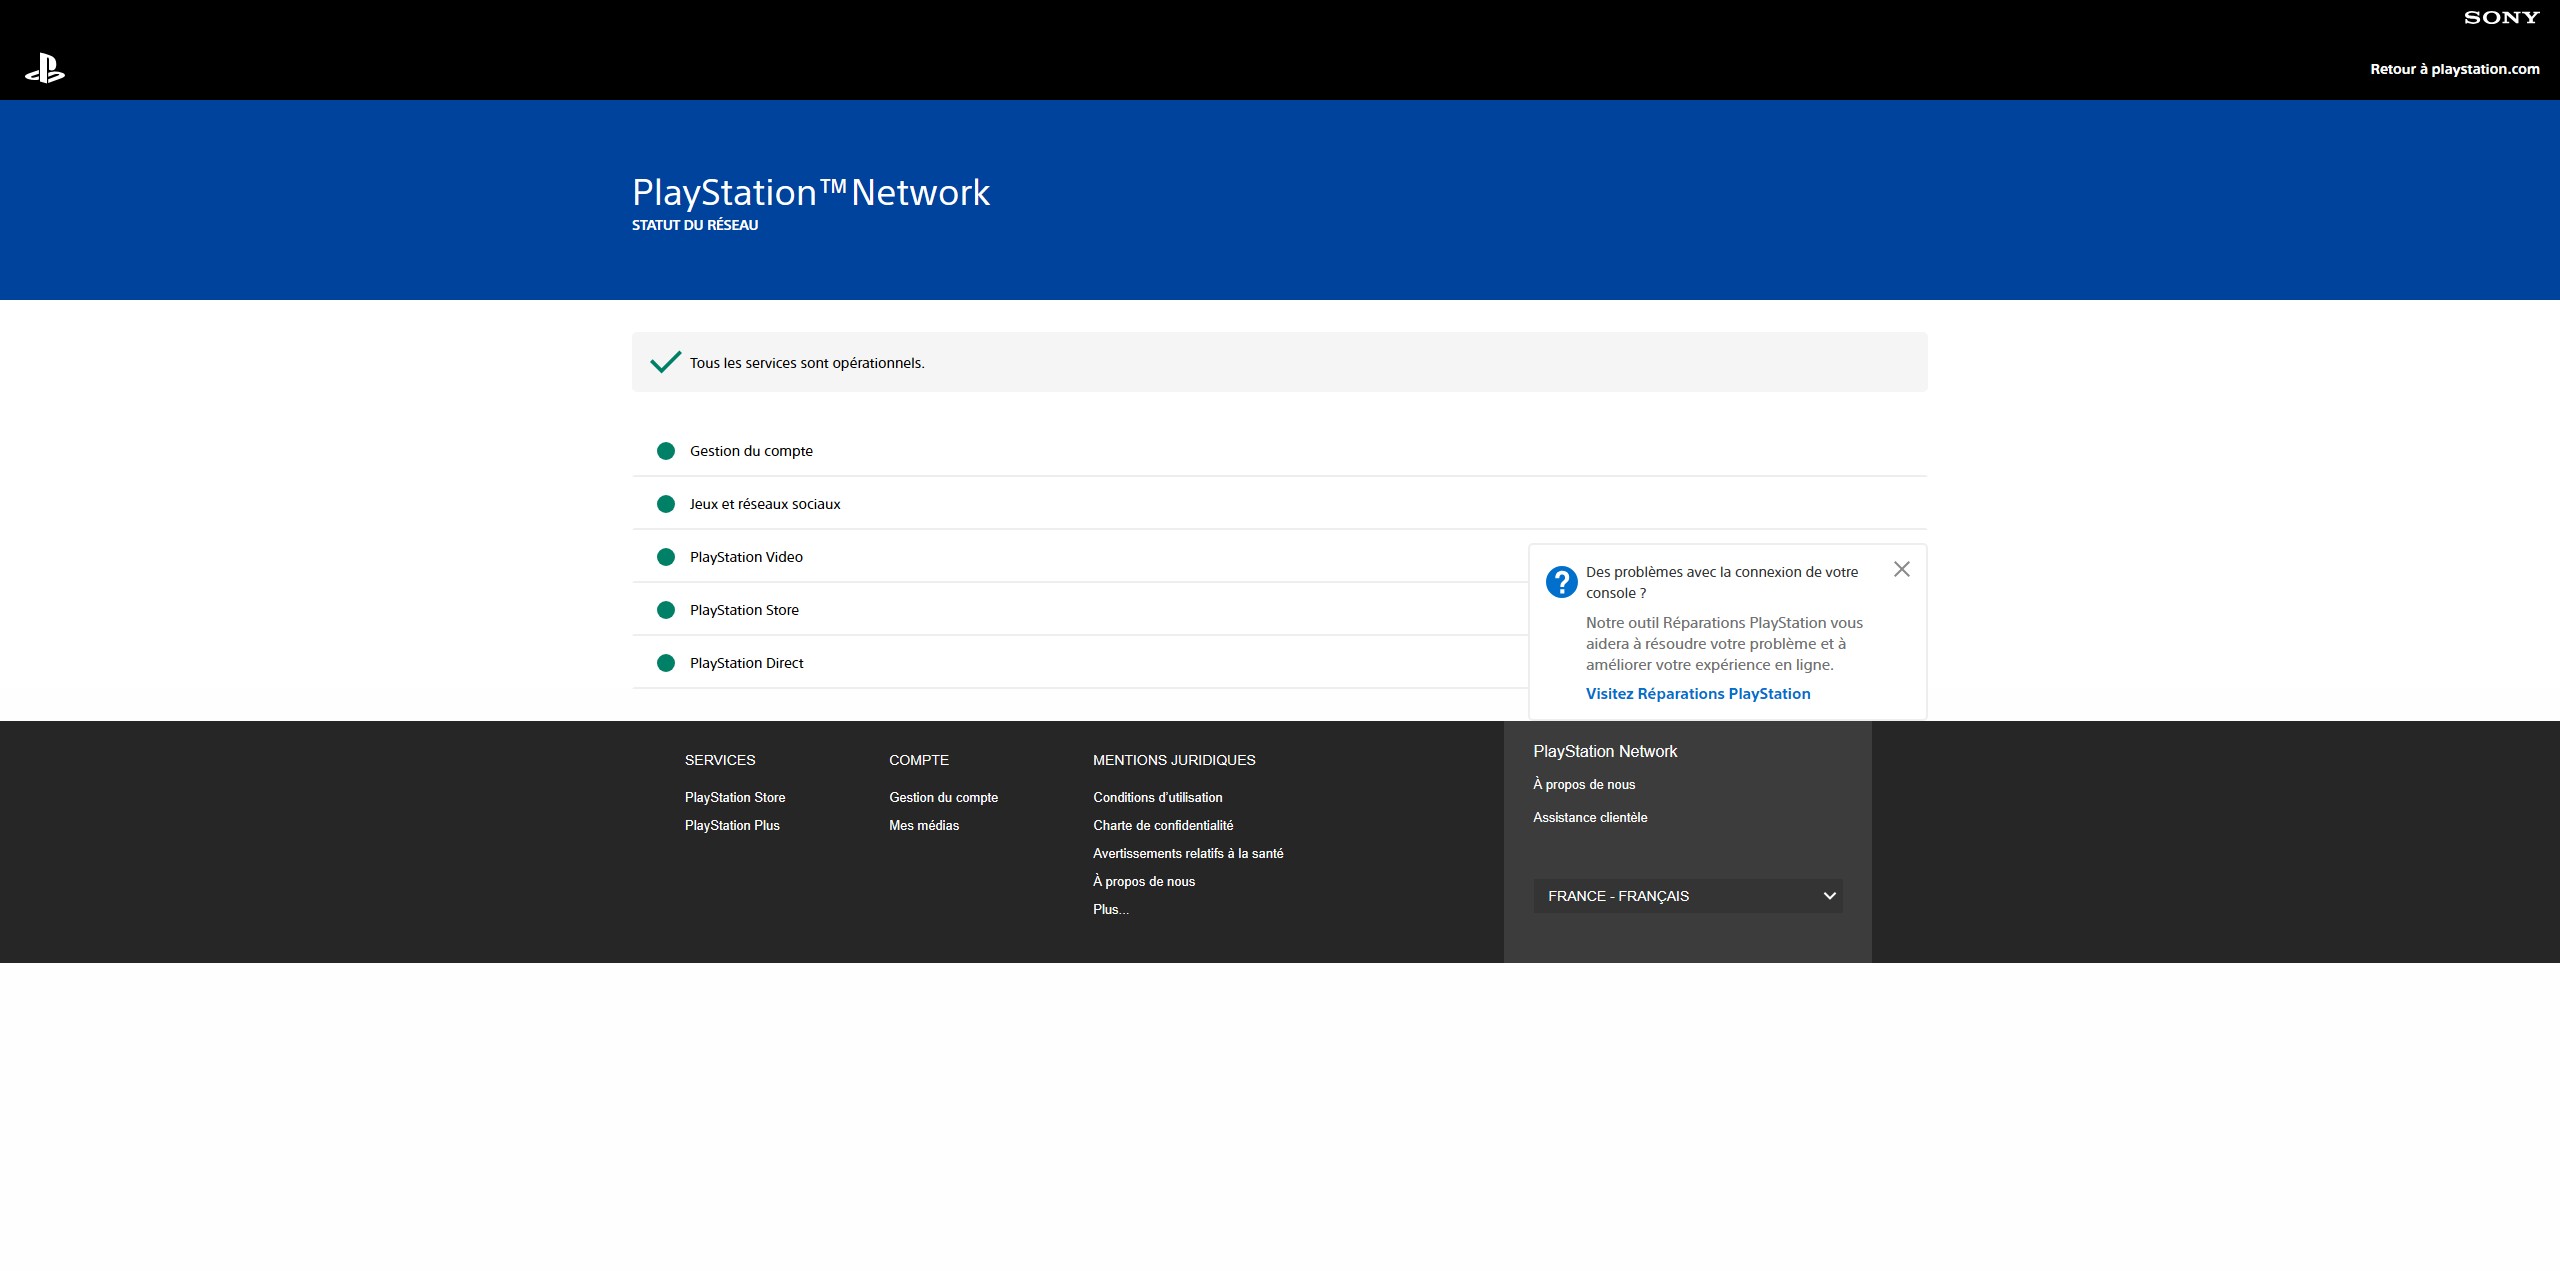The image size is (2560, 1271).
Task: Open Avertissements relatifs à la santé link
Action: tap(1187, 853)
